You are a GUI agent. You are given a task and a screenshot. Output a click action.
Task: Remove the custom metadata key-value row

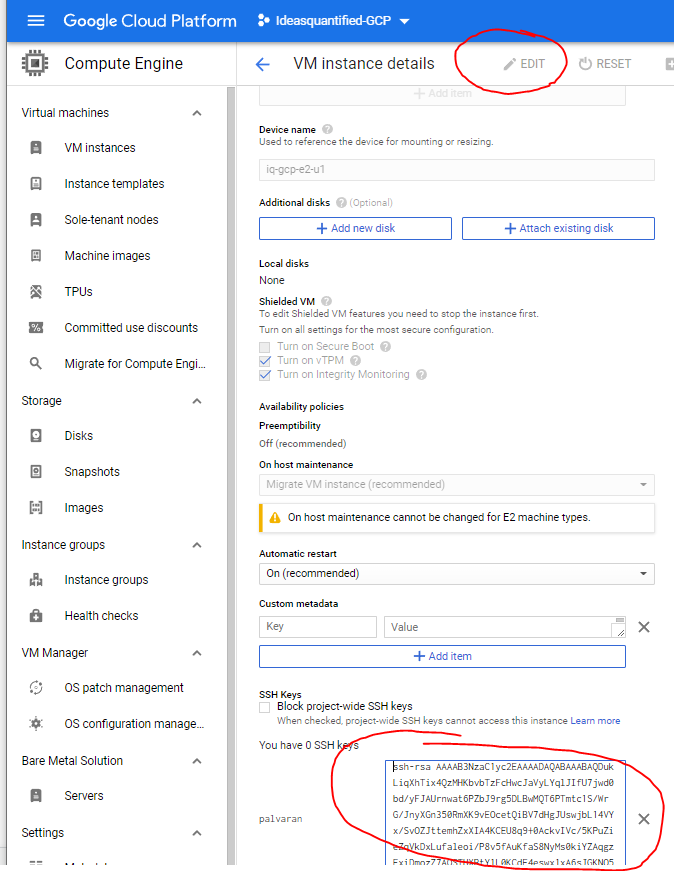(644, 627)
